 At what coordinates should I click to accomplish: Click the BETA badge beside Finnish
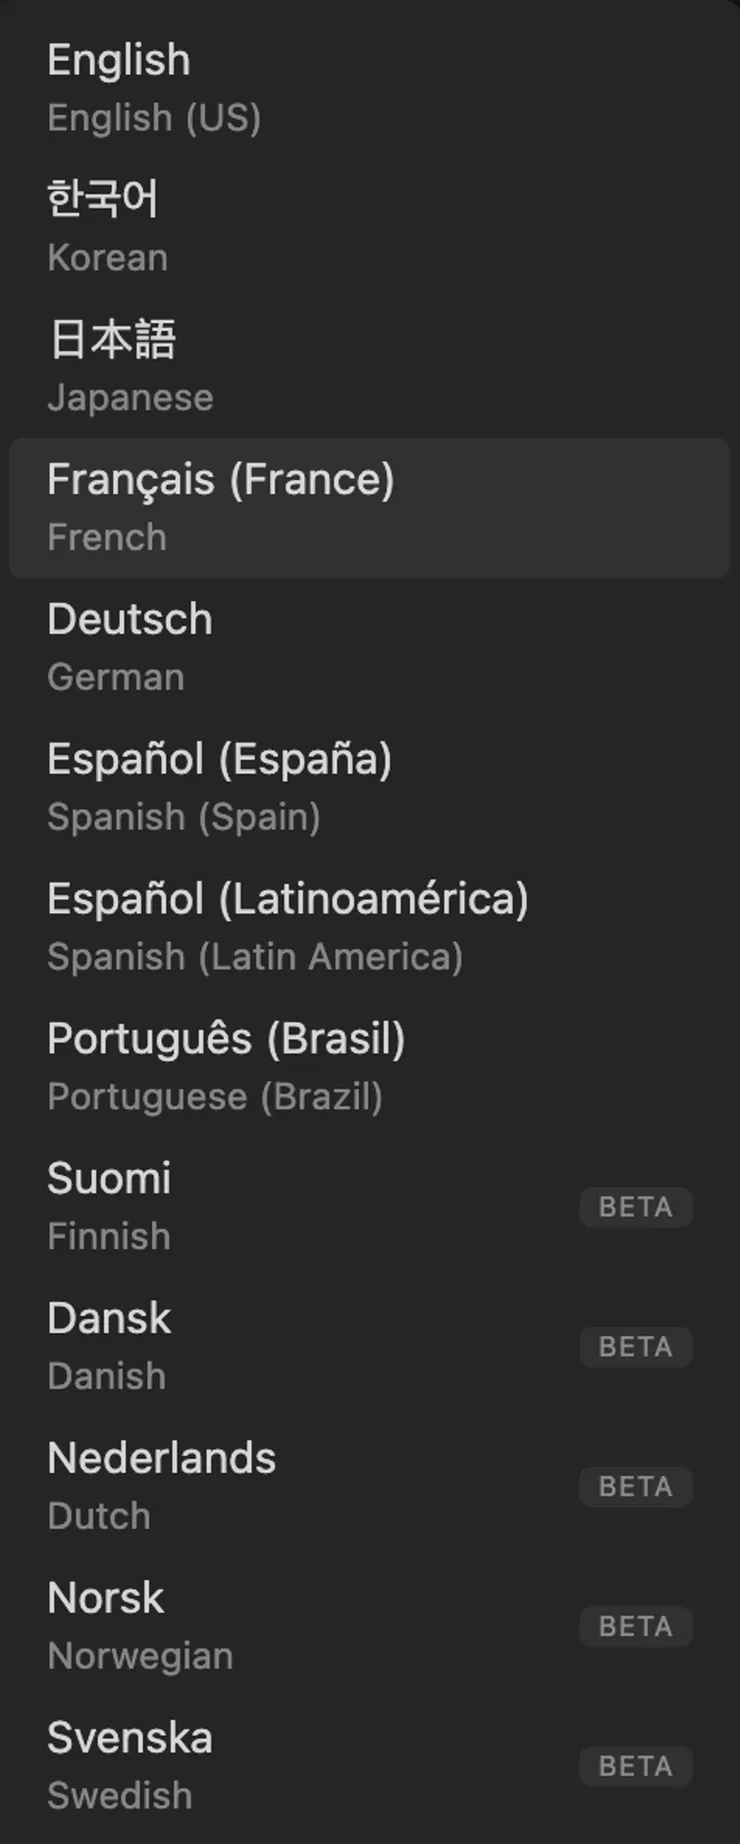tap(636, 1207)
